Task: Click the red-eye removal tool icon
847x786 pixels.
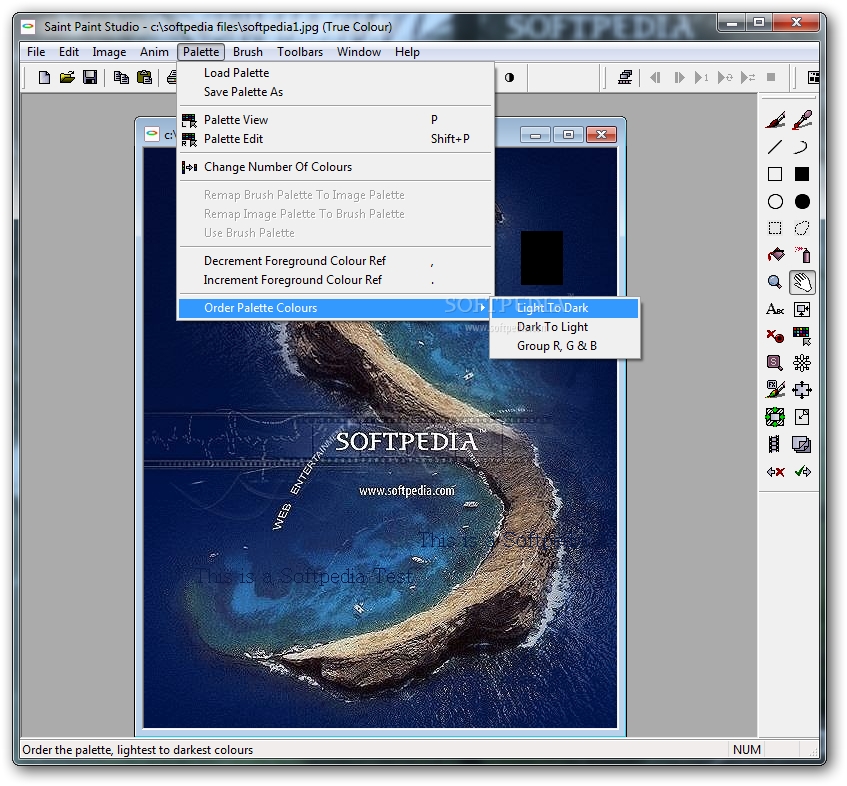Action: point(775,336)
